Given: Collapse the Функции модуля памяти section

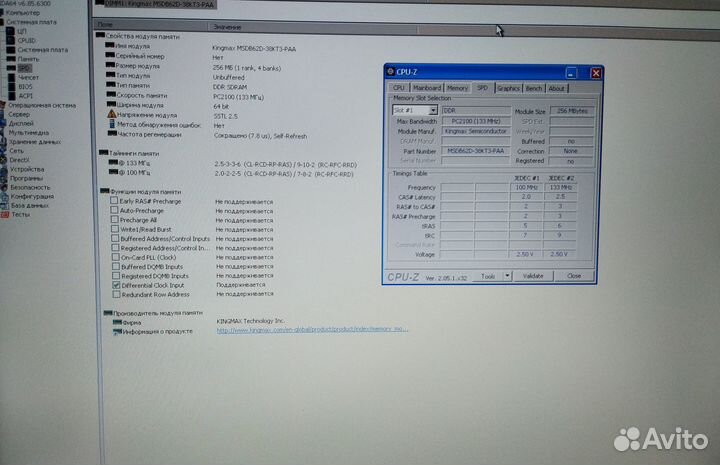Looking at the screenshot, I should pyautogui.click(x=105, y=191).
